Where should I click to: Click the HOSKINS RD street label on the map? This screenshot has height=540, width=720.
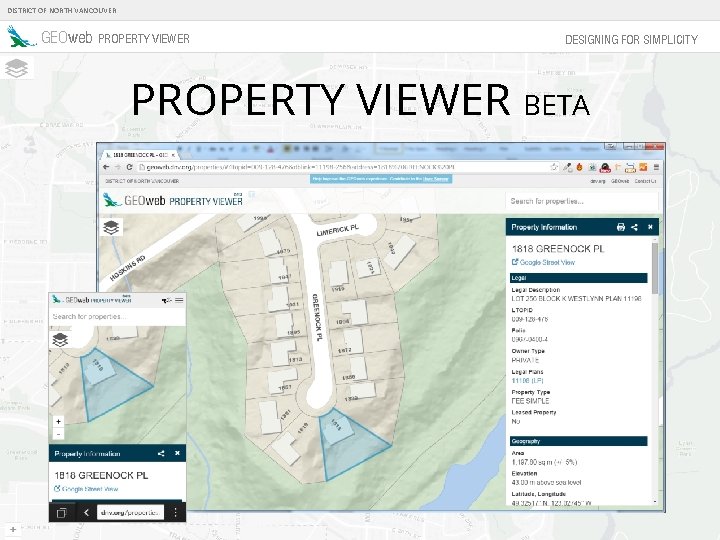click(127, 268)
